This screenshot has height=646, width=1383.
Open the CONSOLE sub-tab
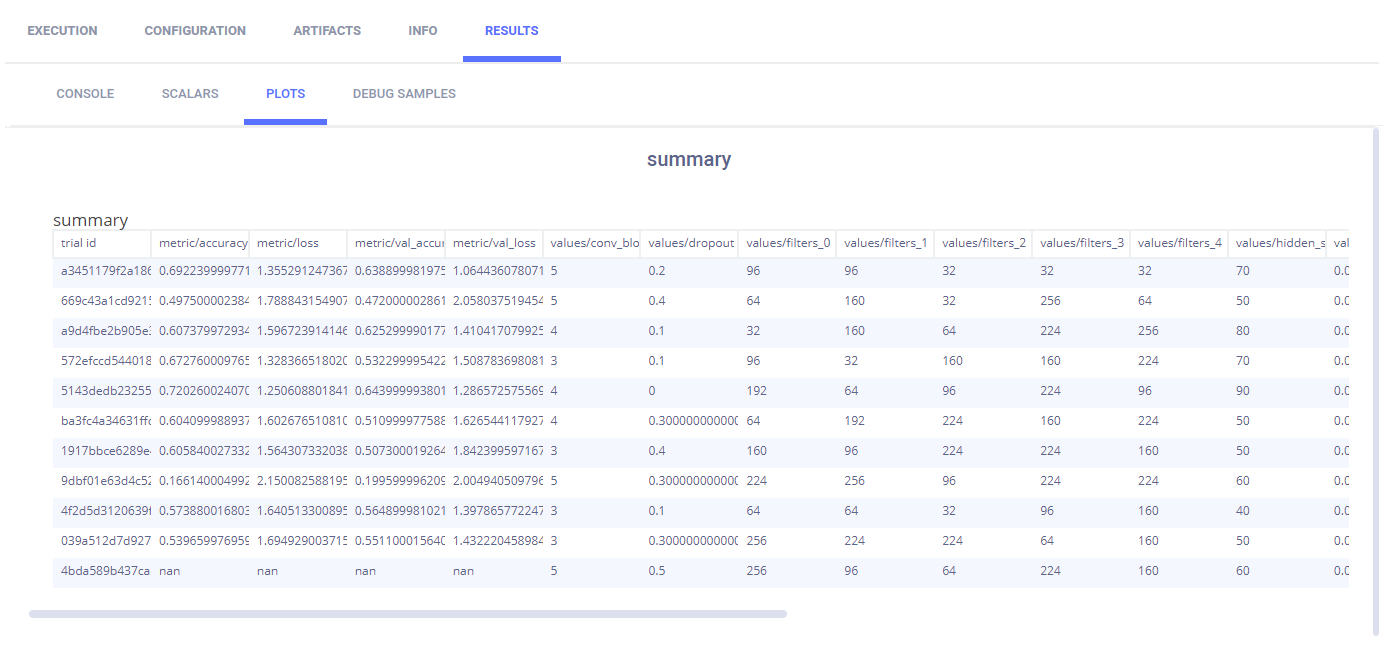[x=85, y=94]
